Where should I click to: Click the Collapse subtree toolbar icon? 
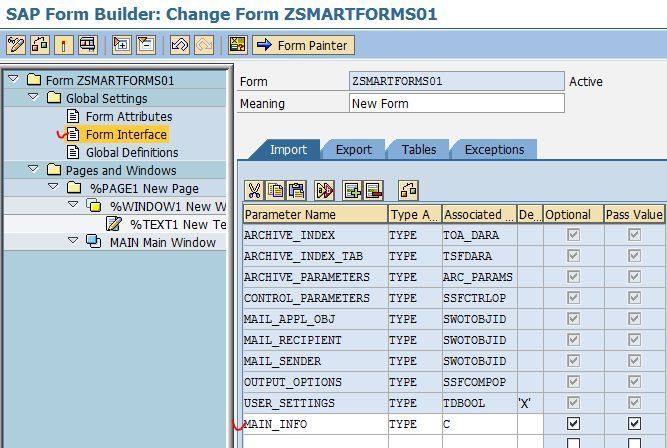pos(146,45)
